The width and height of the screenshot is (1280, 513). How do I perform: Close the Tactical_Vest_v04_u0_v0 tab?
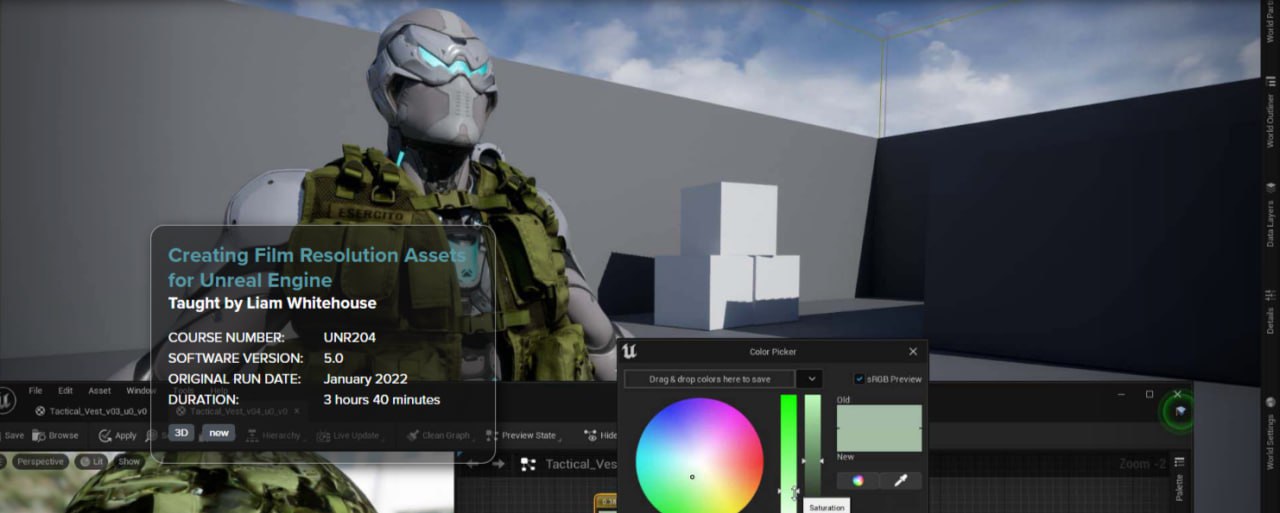coord(296,411)
